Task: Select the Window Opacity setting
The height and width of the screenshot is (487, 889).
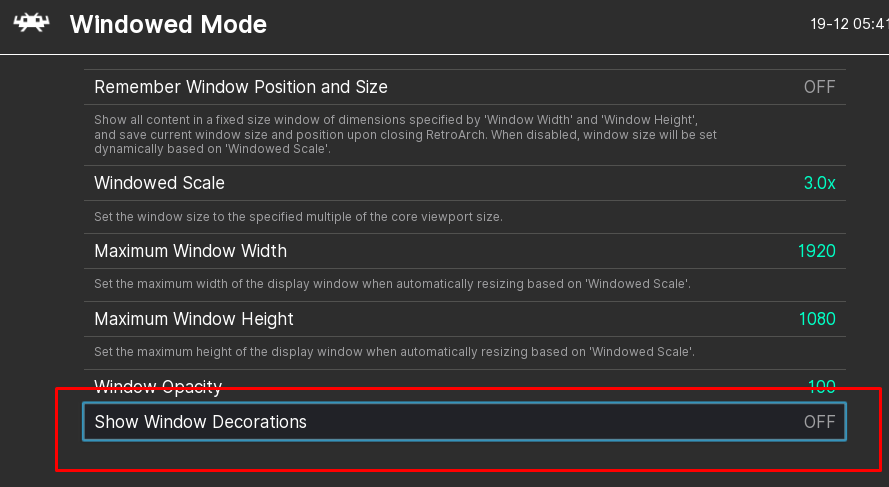Action: pyautogui.click(x=465, y=386)
